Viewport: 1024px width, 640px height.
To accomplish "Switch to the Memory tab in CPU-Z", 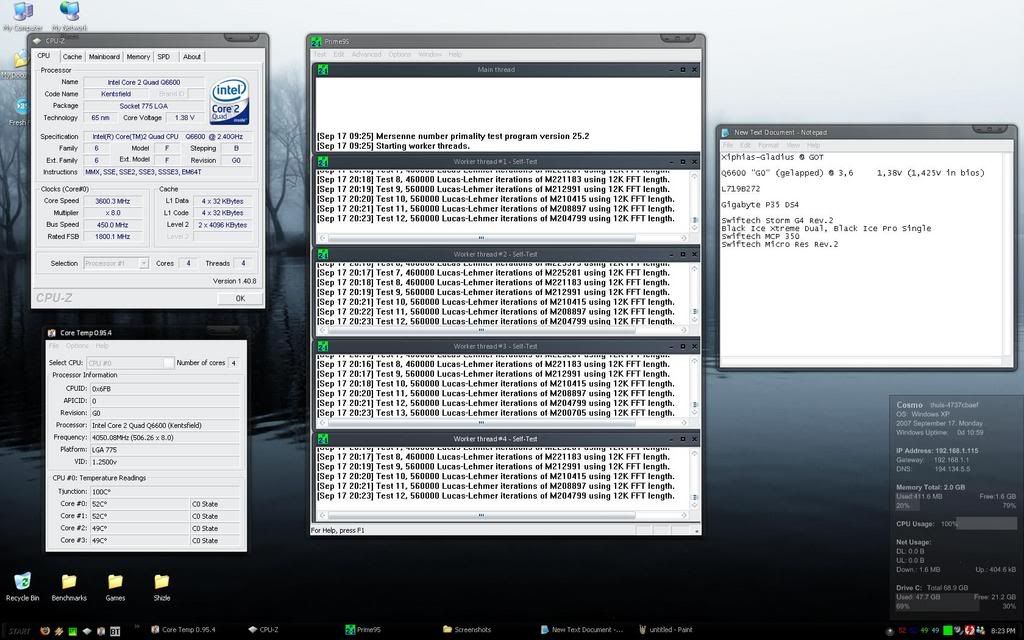I will click(138, 57).
